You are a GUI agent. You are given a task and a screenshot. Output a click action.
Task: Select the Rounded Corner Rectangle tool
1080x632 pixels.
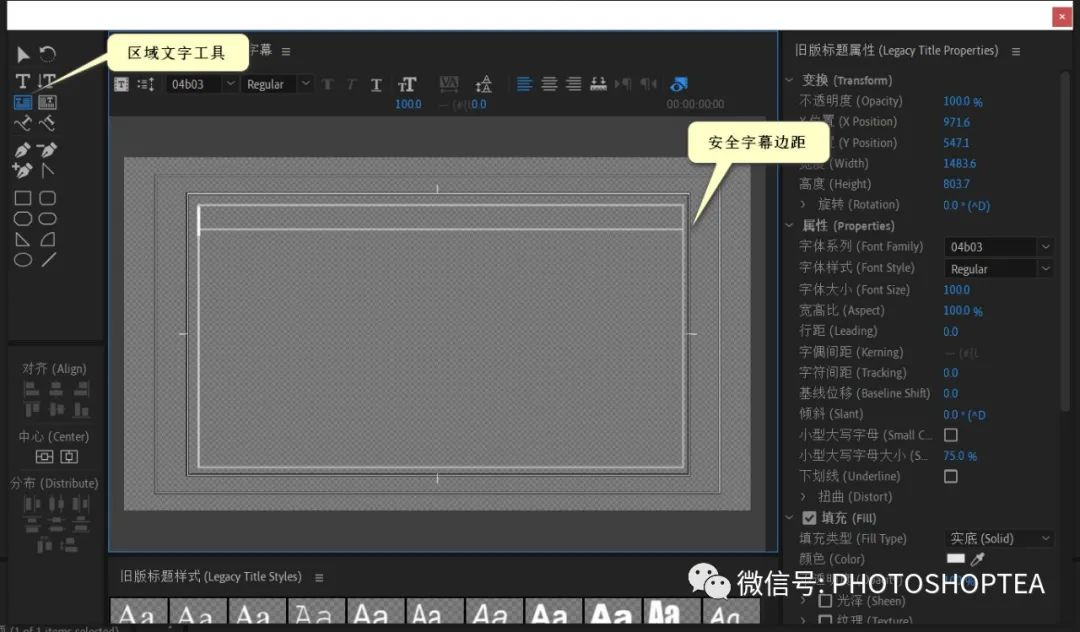(48, 198)
